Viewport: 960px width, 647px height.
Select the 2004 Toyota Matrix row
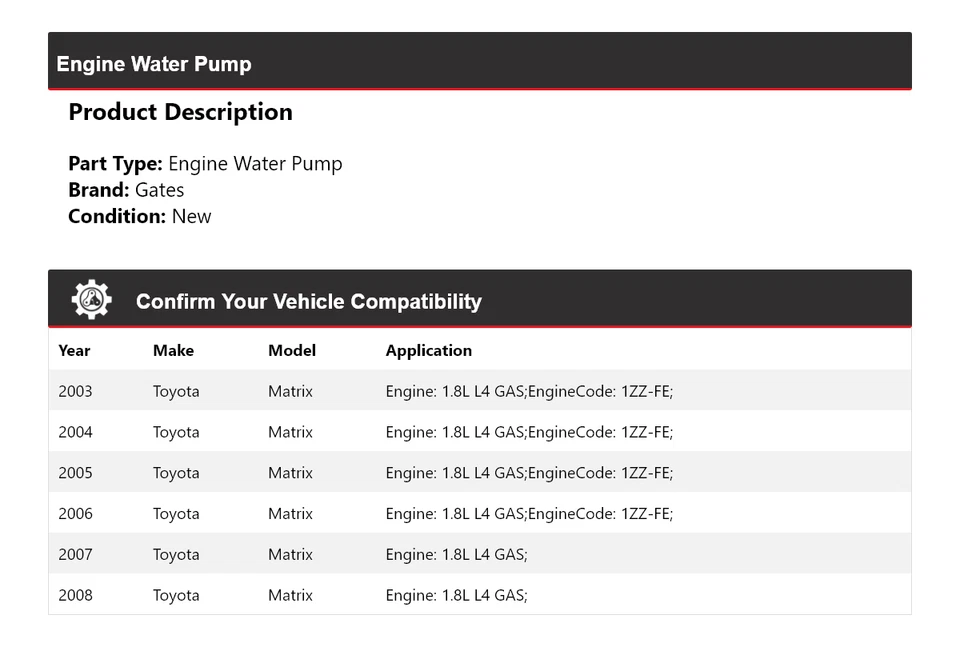pos(480,432)
